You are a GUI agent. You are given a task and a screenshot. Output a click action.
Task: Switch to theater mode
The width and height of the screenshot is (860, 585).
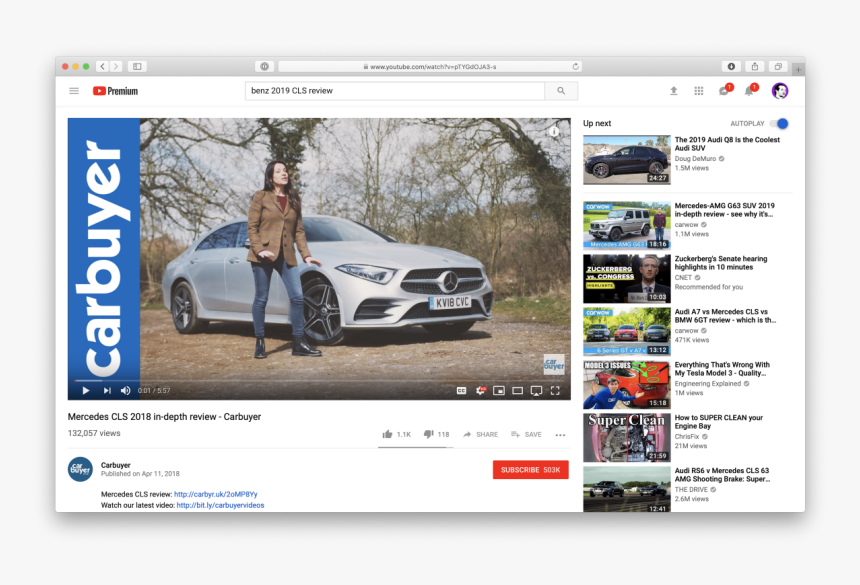coord(517,390)
